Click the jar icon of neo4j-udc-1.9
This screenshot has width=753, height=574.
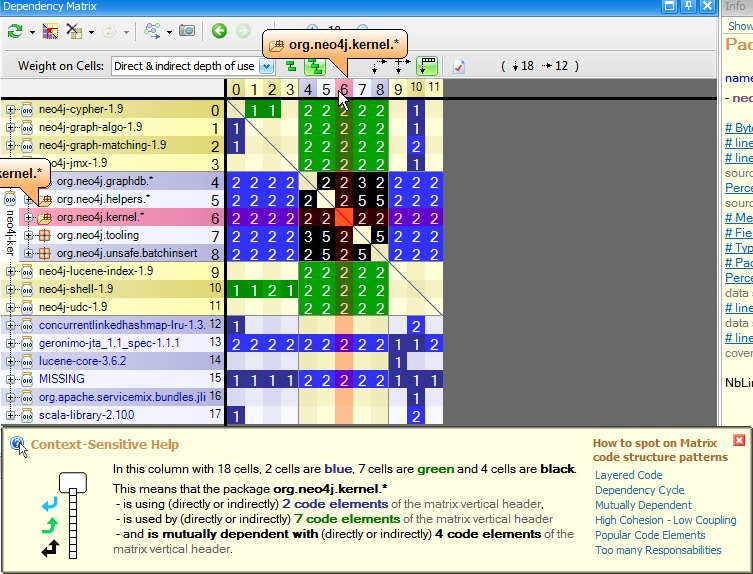click(x=27, y=307)
